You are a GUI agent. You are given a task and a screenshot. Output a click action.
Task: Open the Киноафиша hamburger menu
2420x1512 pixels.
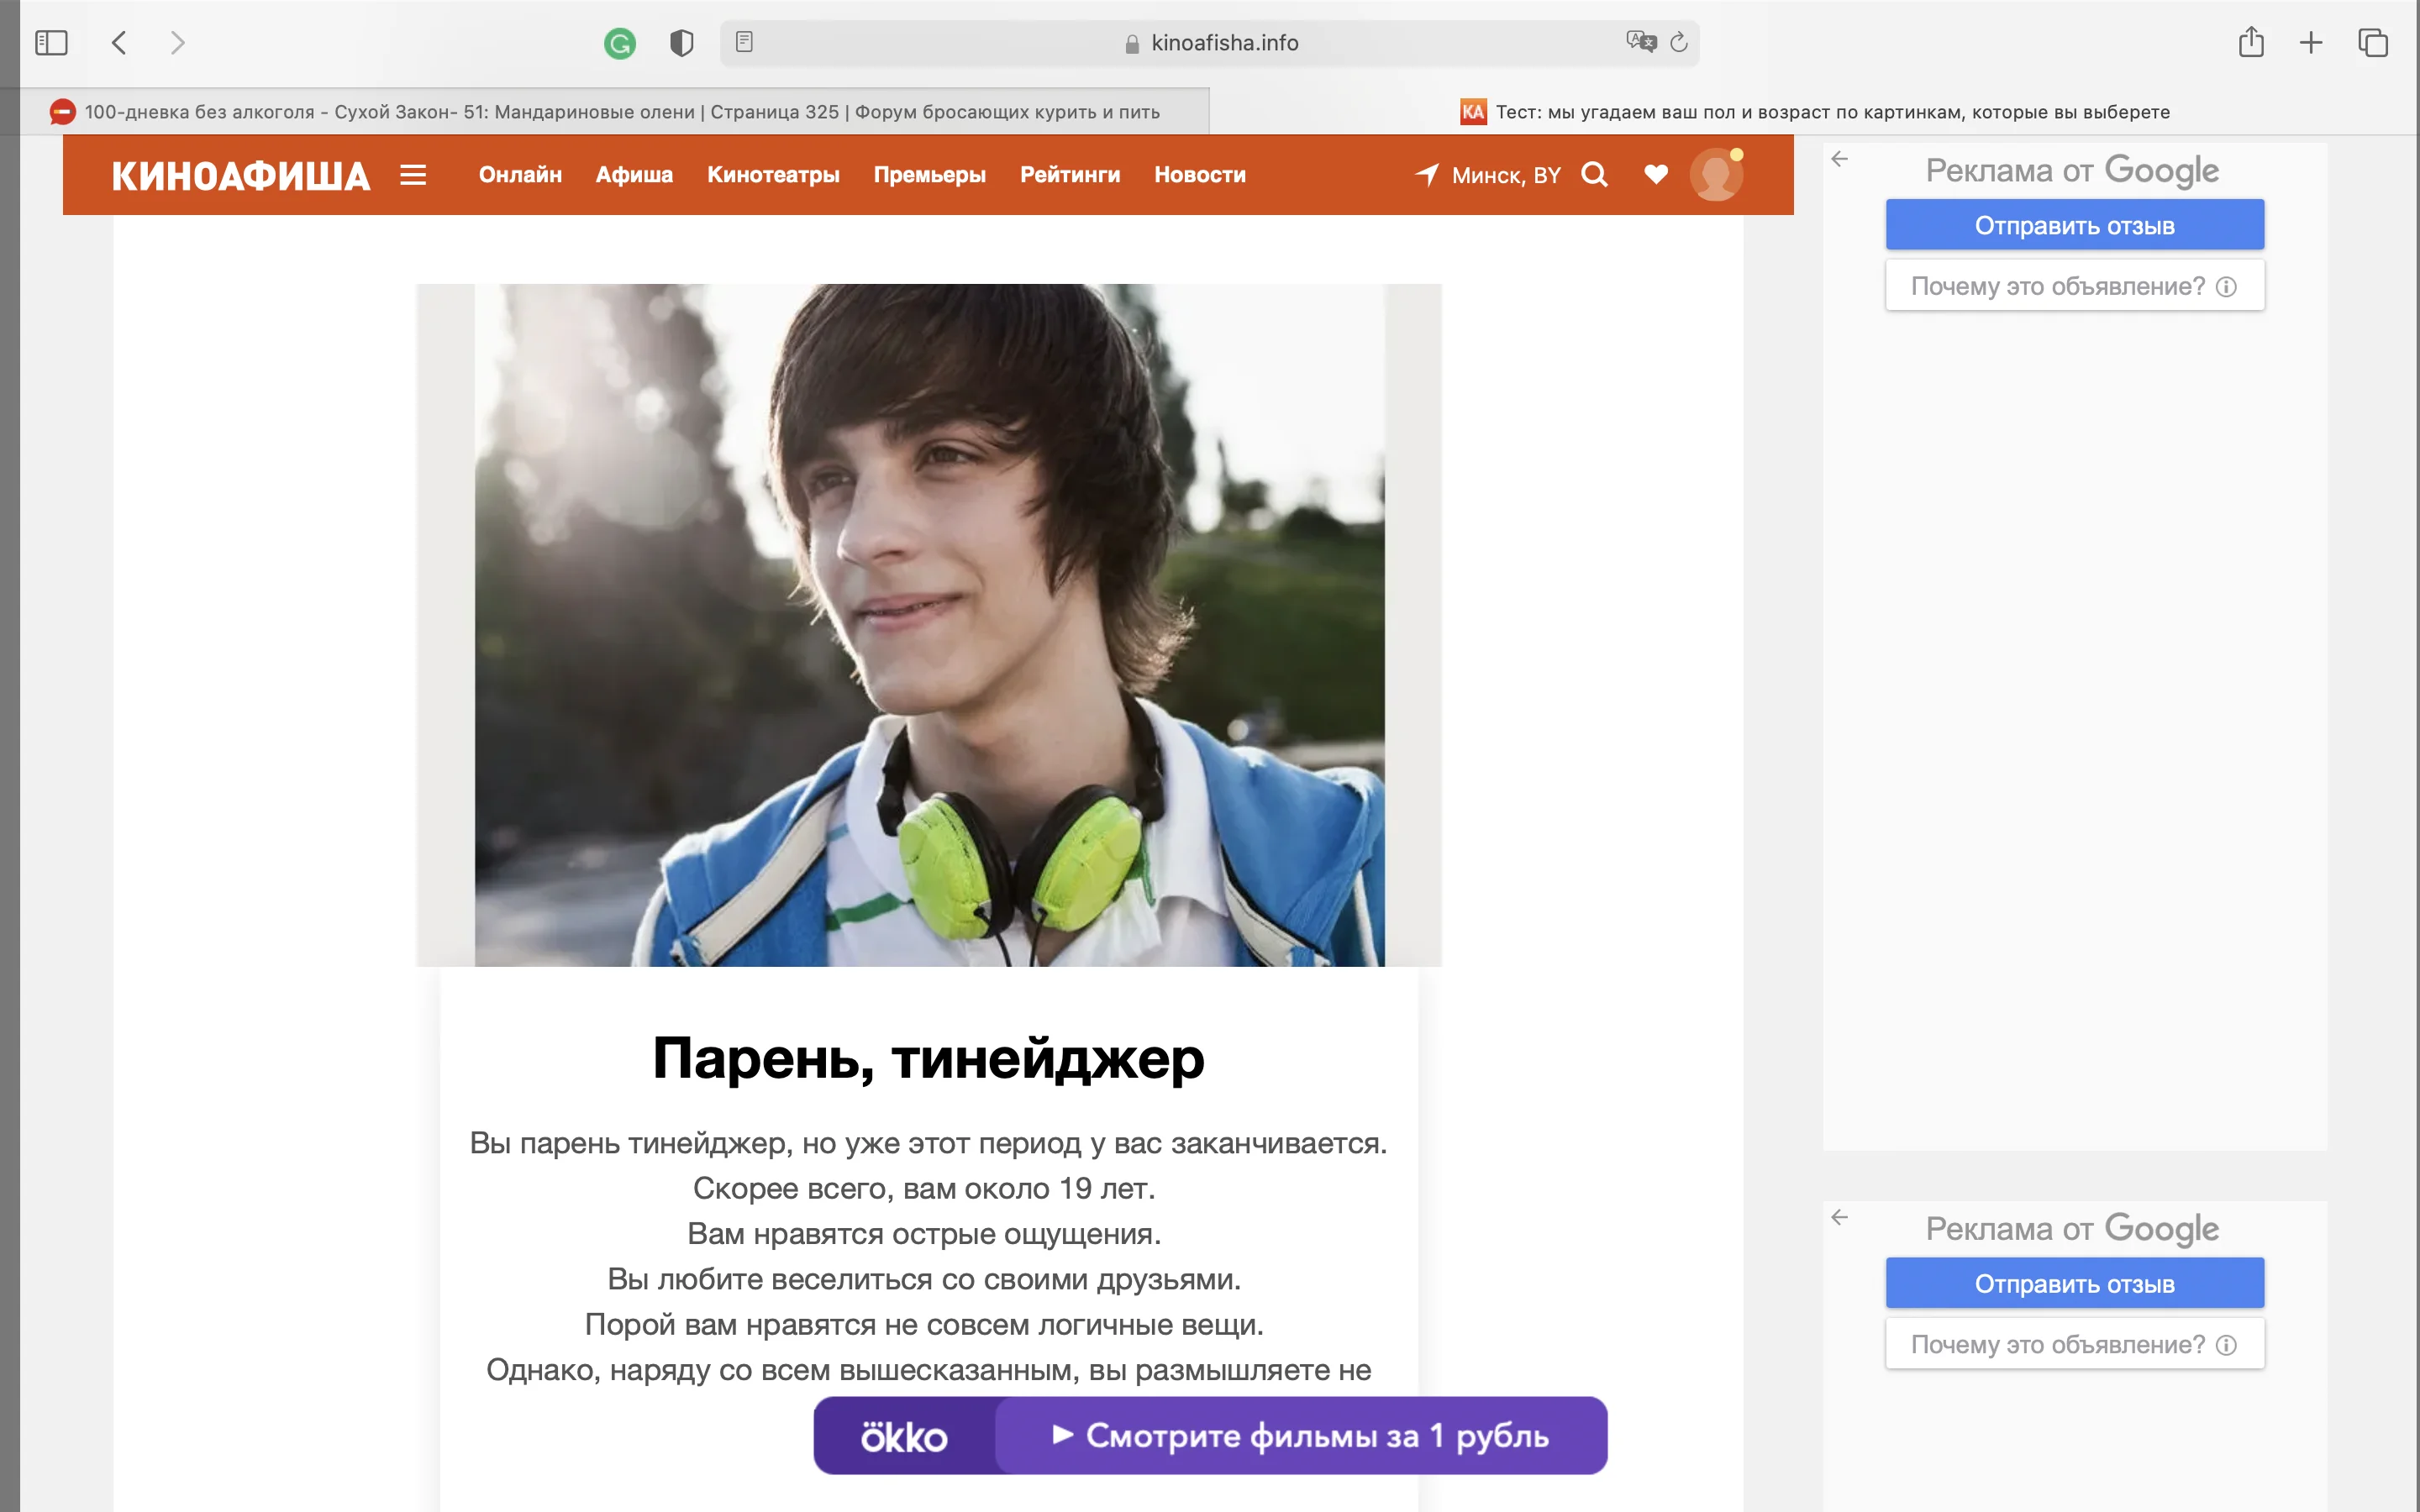click(x=413, y=174)
